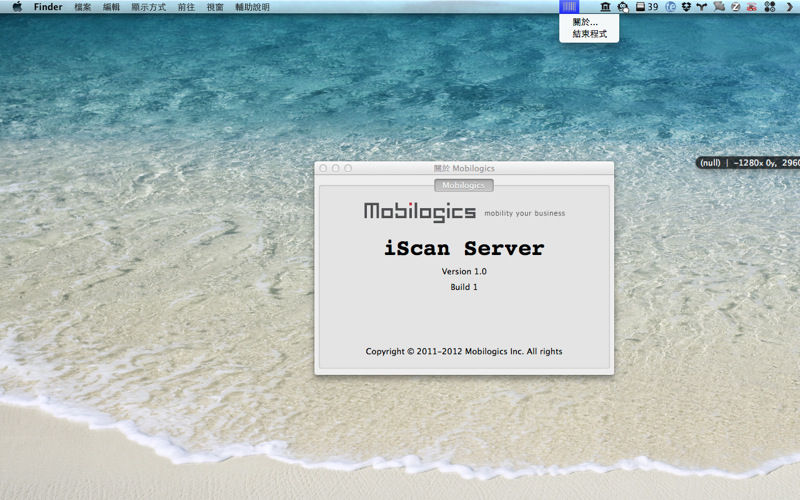Click the gray chat bubbles menu bar icon

click(719, 7)
